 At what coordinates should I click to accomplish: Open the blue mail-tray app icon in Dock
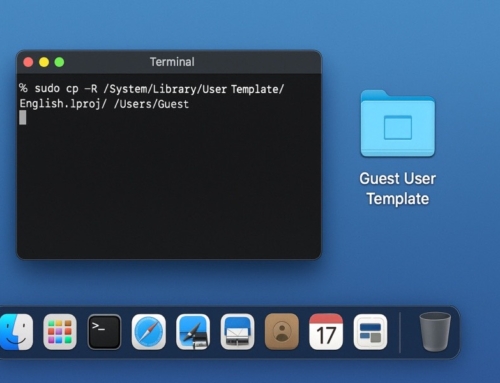237,332
